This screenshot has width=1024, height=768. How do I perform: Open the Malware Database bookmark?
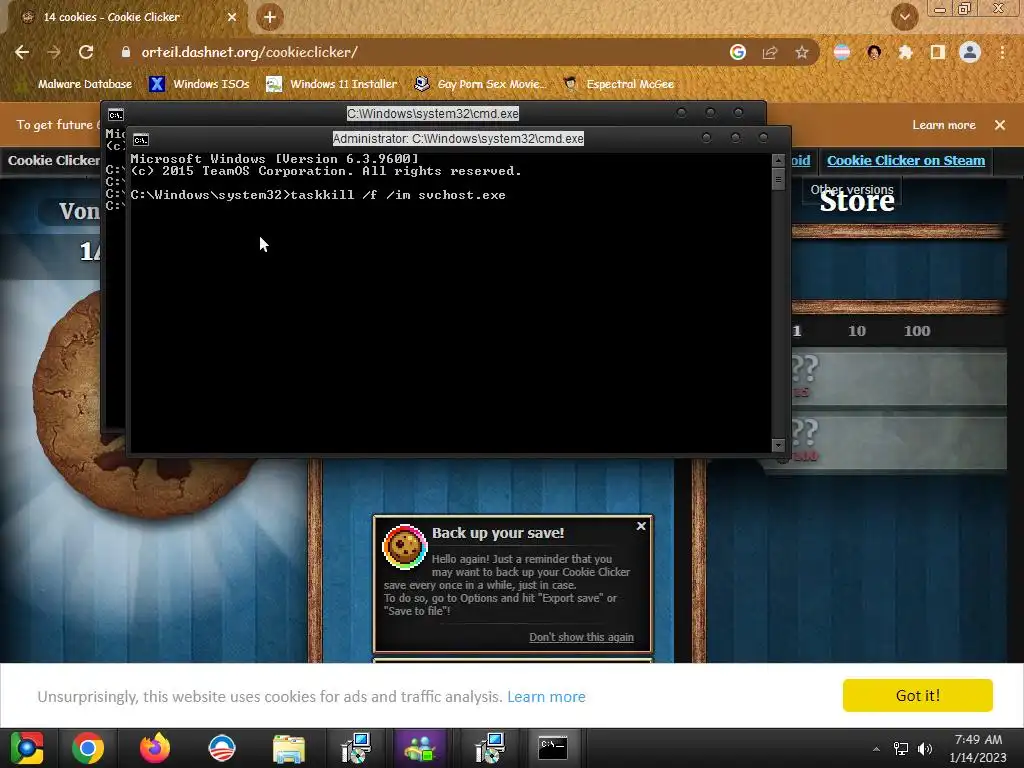point(75,84)
